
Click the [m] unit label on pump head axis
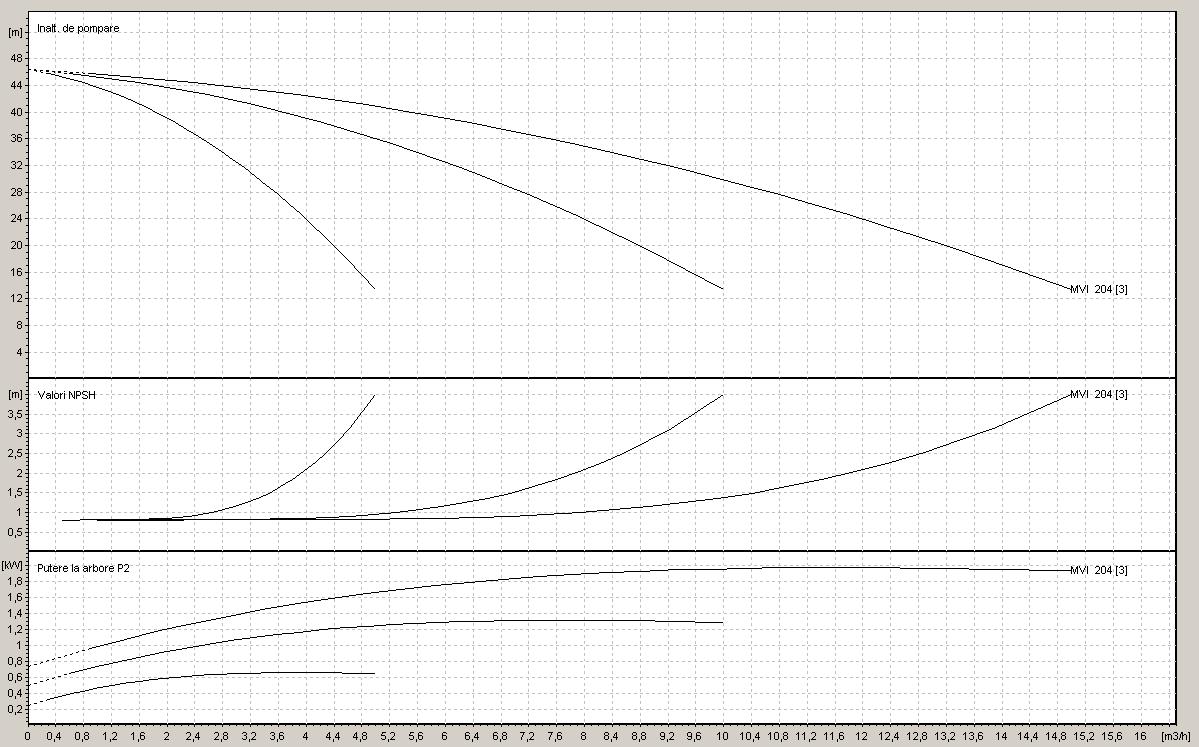click(x=15, y=32)
